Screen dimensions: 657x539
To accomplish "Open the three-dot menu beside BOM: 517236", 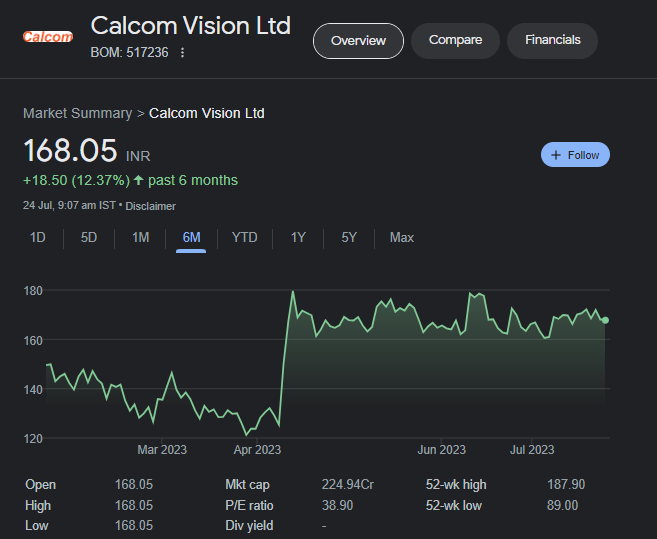I will [182, 52].
